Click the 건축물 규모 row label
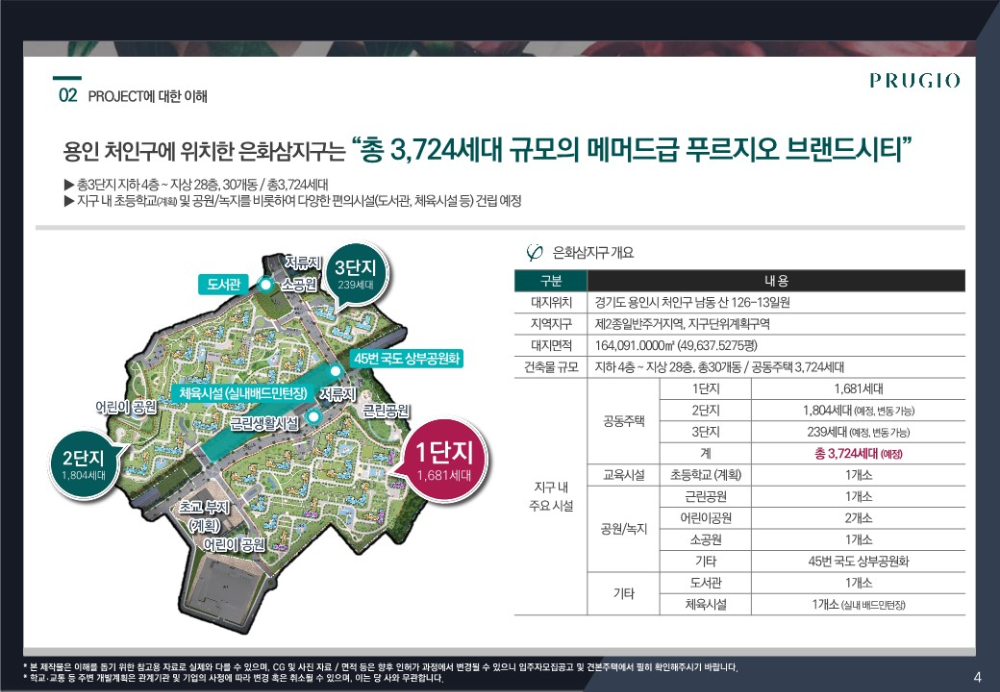Image resolution: width=1000 pixels, height=692 pixels. [551, 367]
